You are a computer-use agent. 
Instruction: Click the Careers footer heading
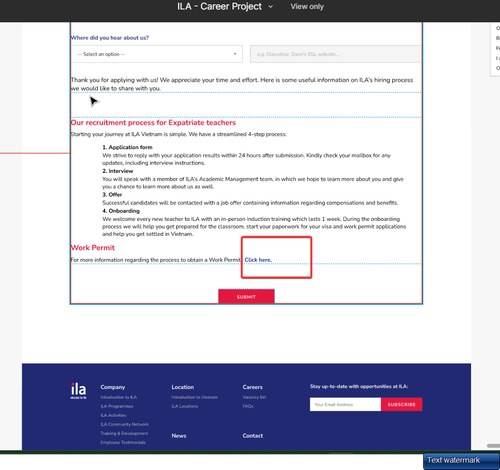click(253, 387)
